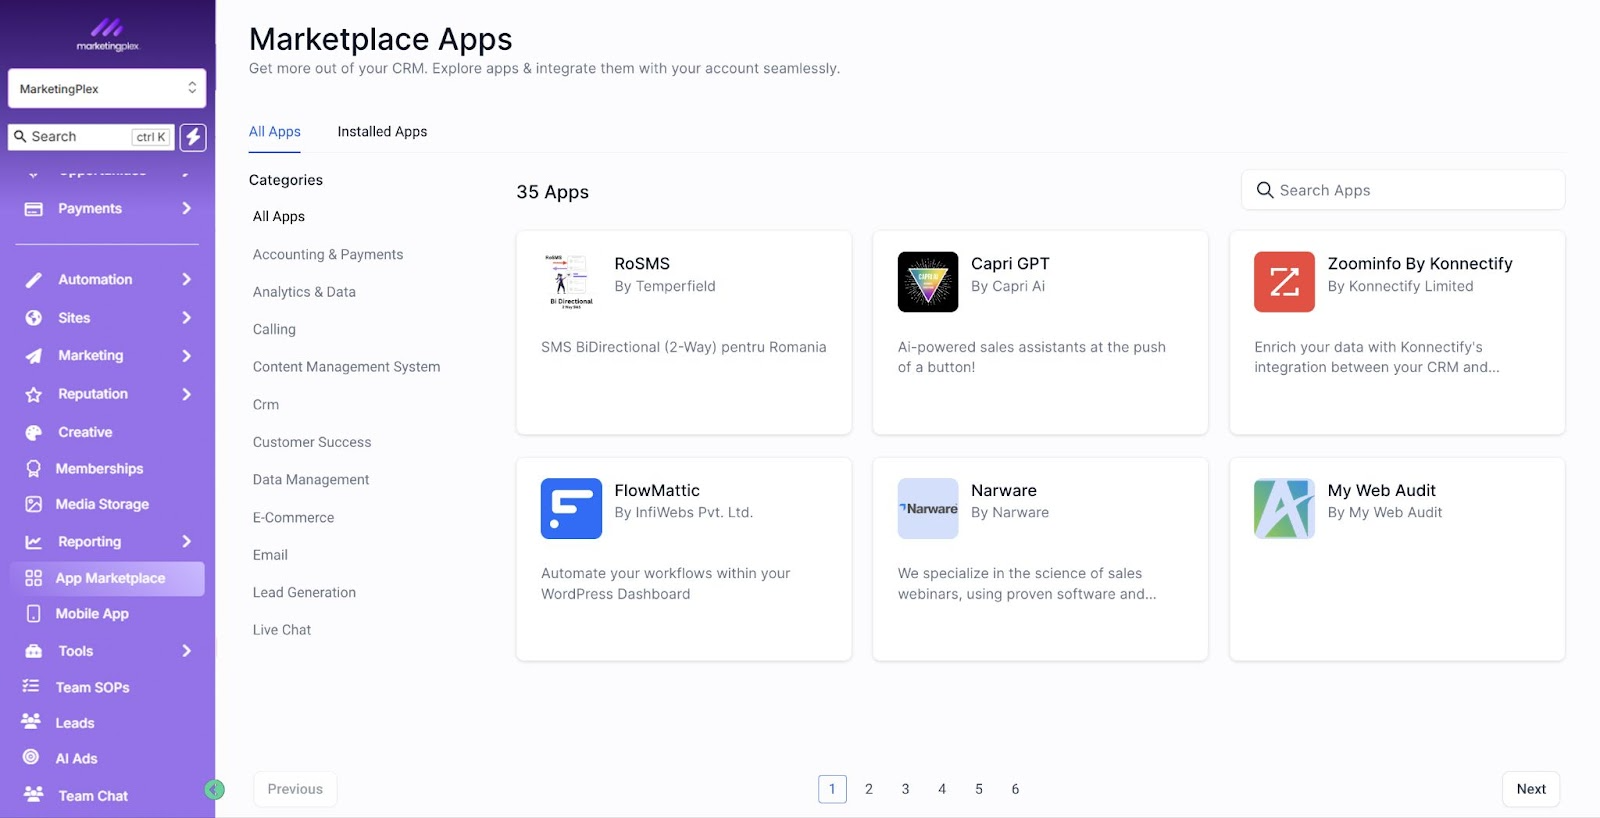Click the Previous page button
Viewport: 1600px width, 818px height.
tap(295, 789)
